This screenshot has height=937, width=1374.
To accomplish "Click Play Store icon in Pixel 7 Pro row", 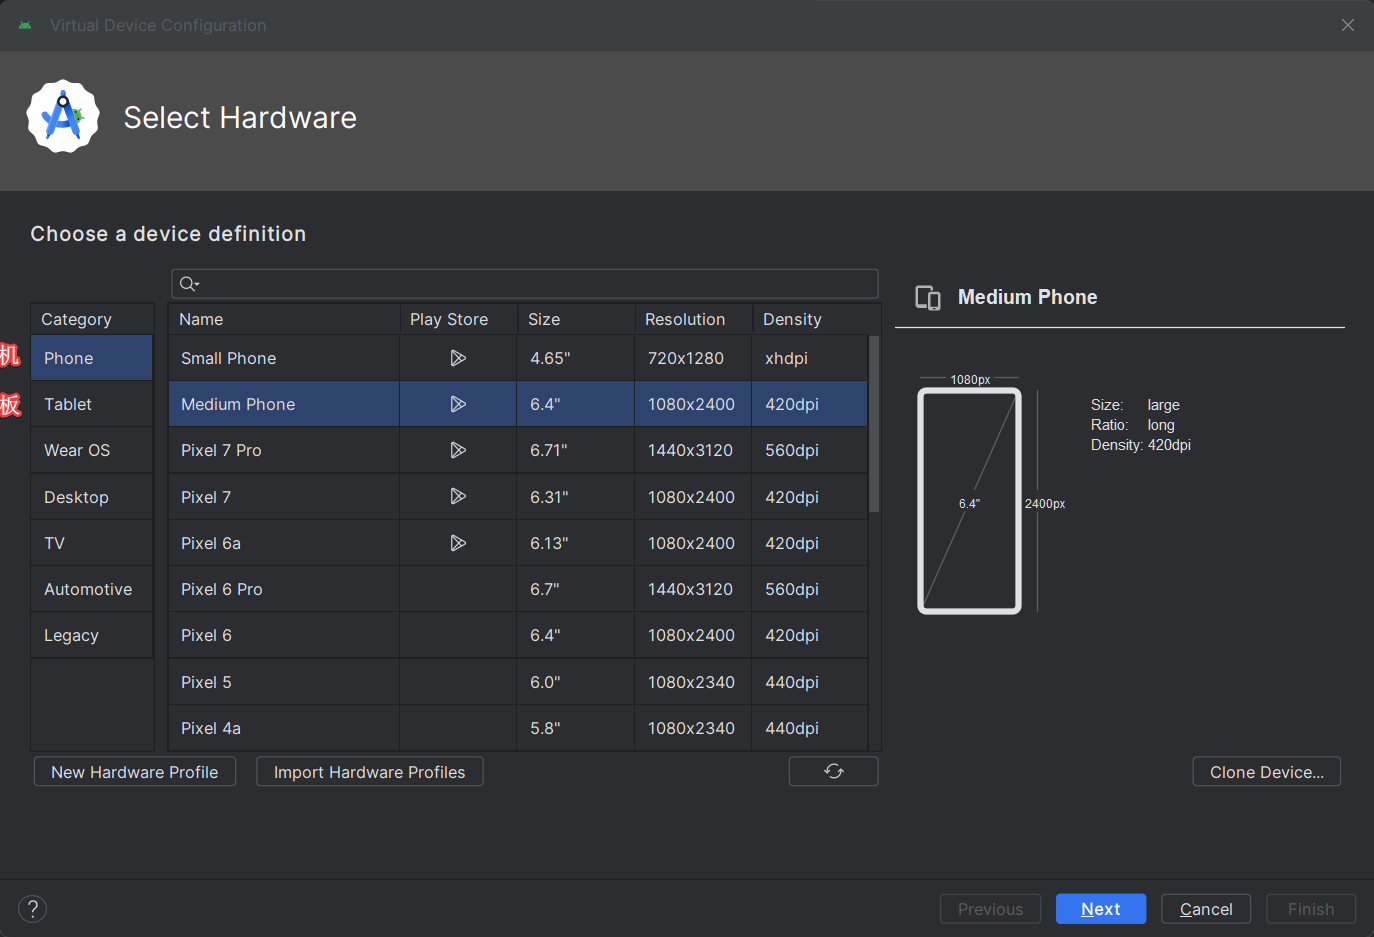I will coord(458,450).
